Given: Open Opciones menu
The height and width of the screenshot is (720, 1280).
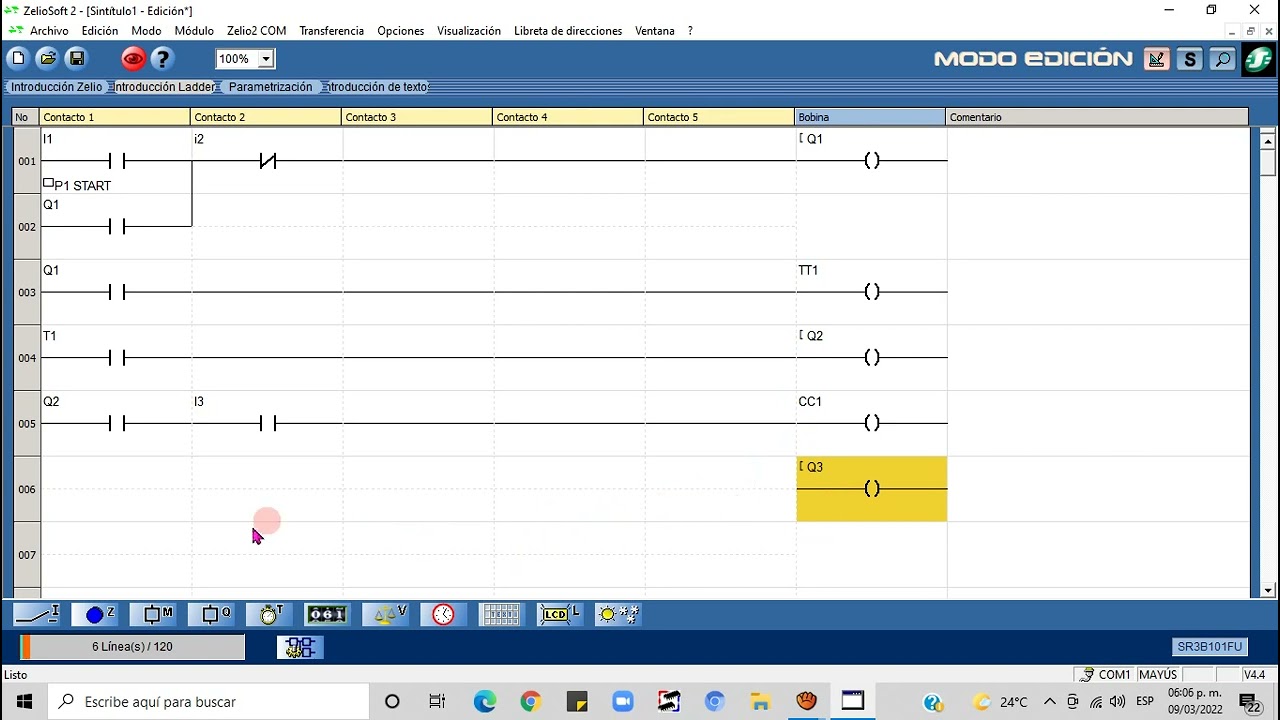Looking at the screenshot, I should click(400, 31).
